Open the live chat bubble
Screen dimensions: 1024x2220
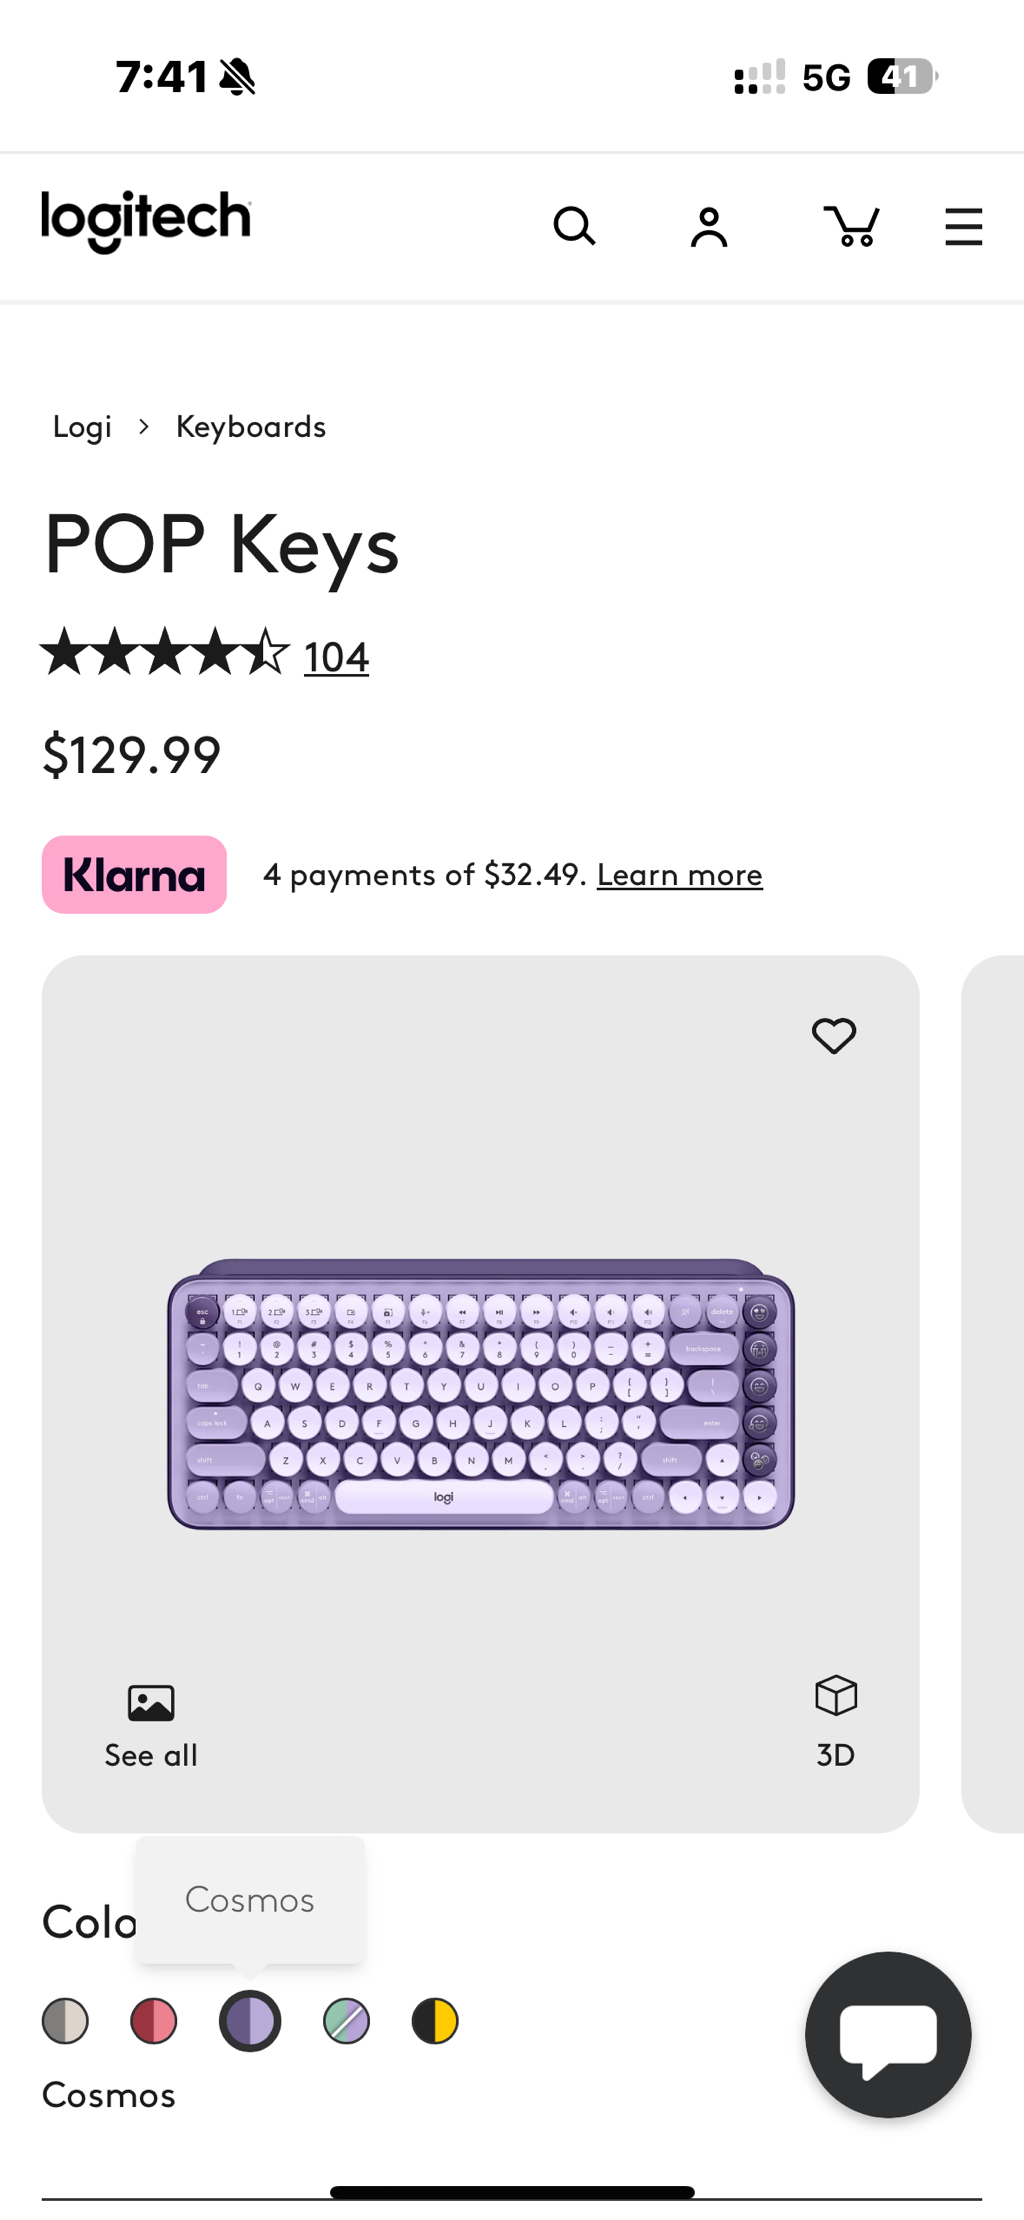888,2034
